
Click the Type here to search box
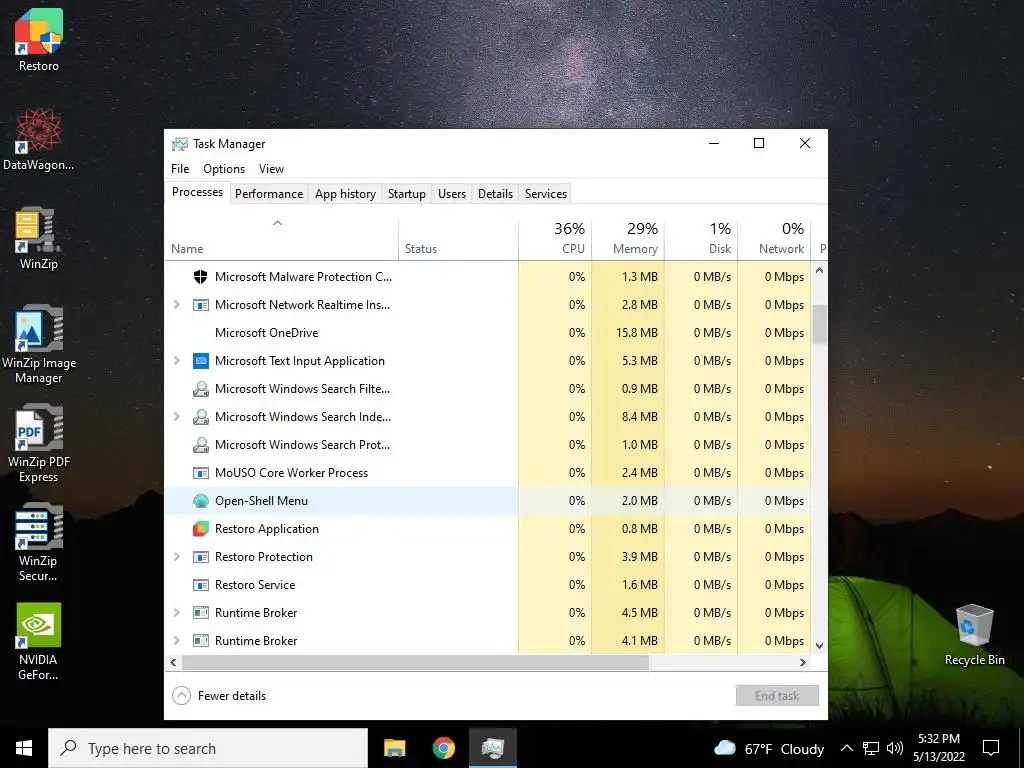(208, 748)
